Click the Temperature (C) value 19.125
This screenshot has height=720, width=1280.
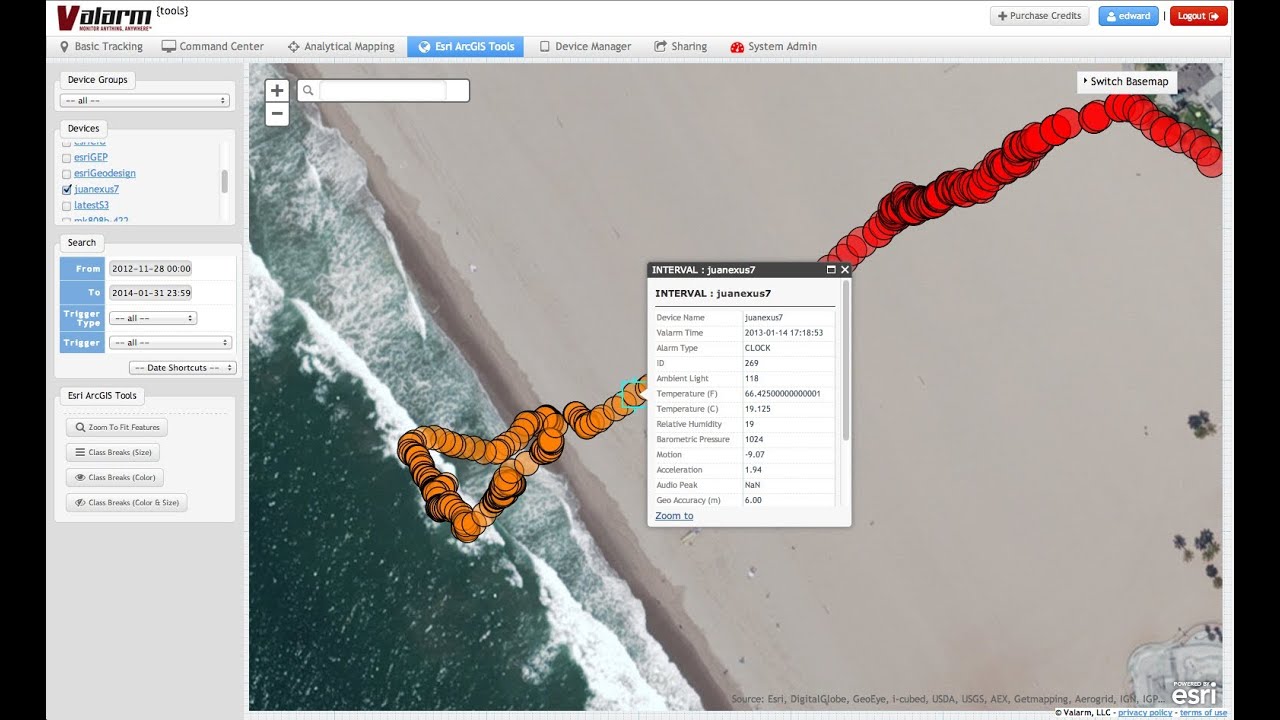coord(757,409)
